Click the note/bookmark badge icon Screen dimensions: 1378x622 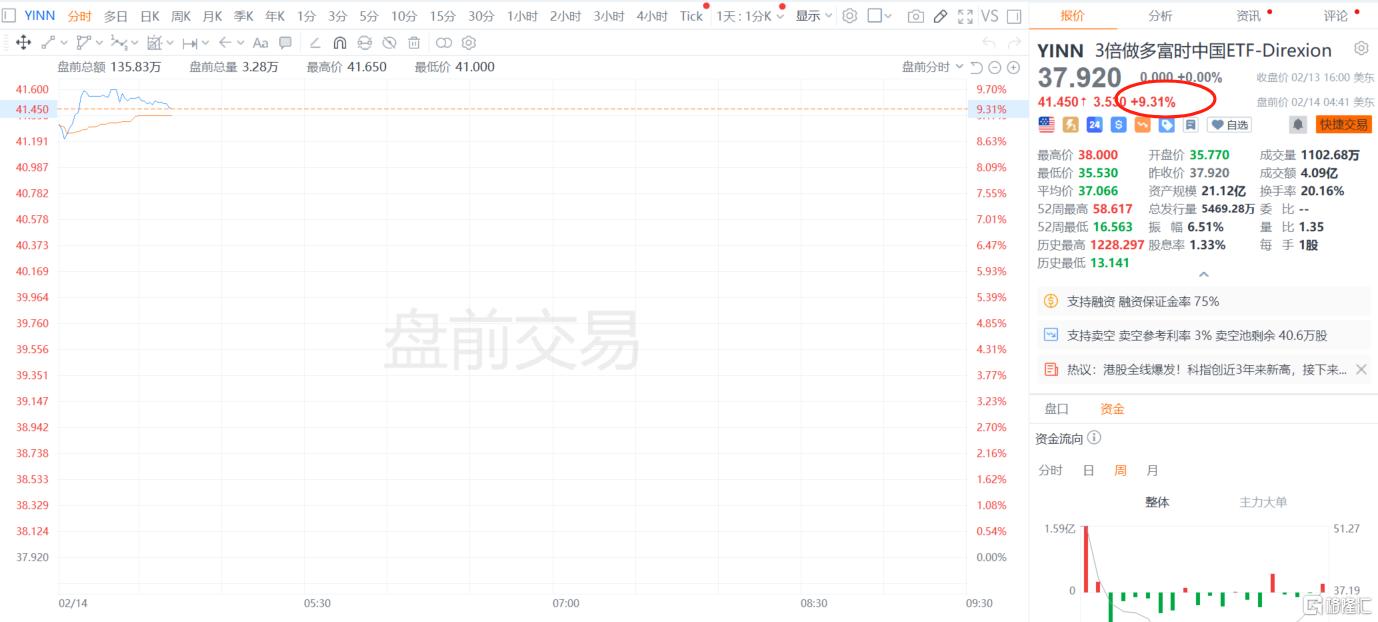(1190, 125)
